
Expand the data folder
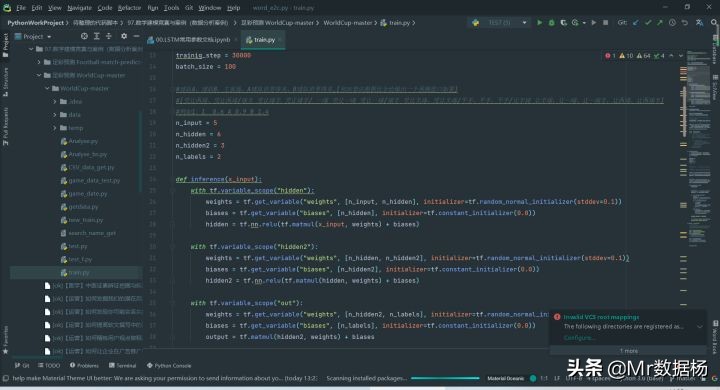click(x=55, y=115)
